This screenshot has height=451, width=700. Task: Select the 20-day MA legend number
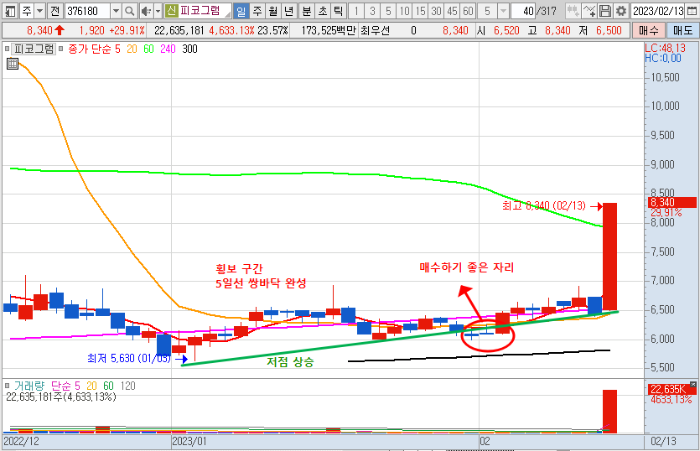click(132, 49)
